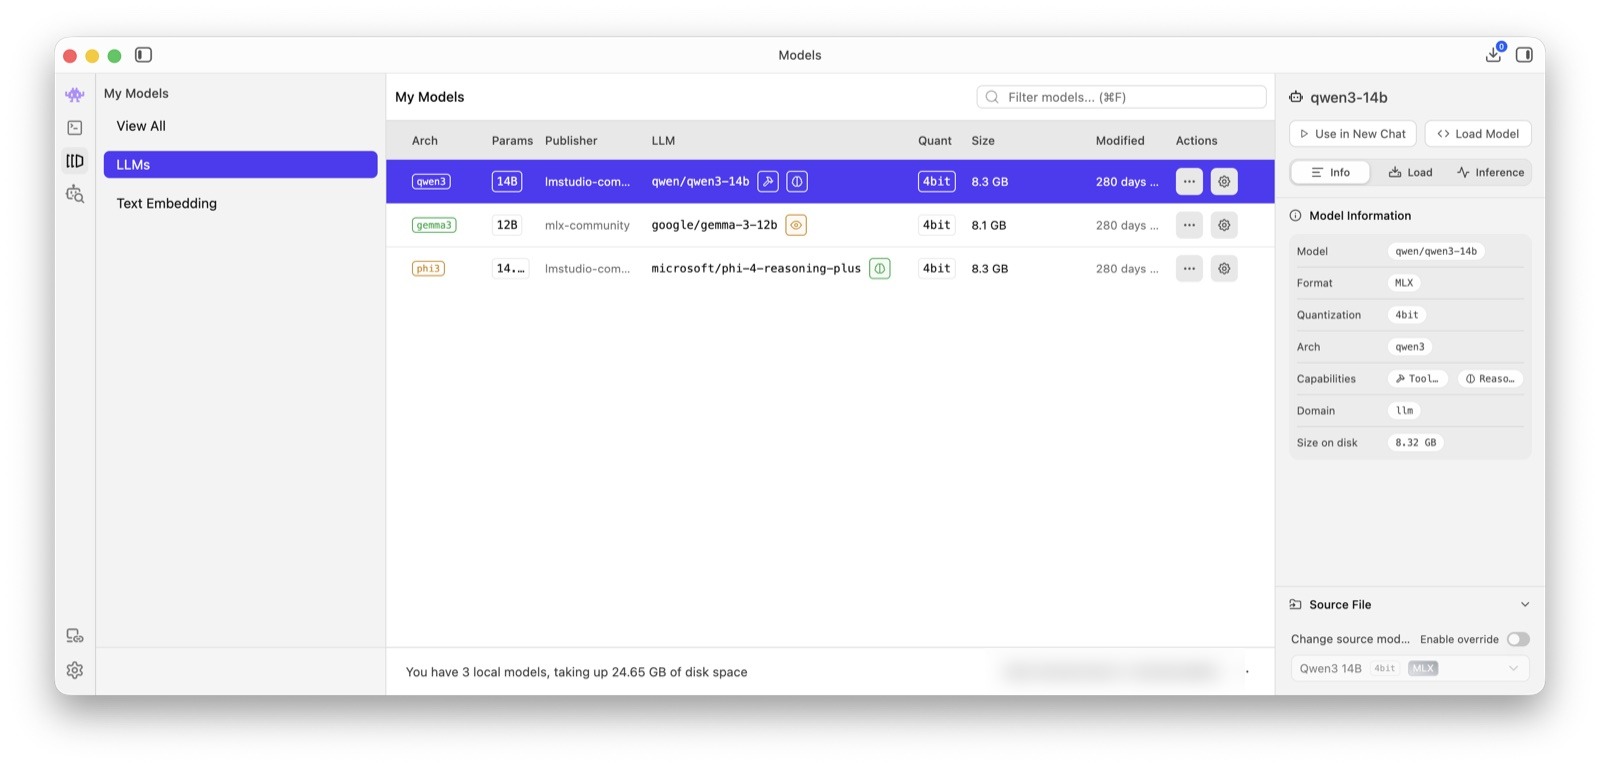Click the reasoning icon on phi-4-reasoning-plus
This screenshot has height=767, width=1600.
click(880, 268)
